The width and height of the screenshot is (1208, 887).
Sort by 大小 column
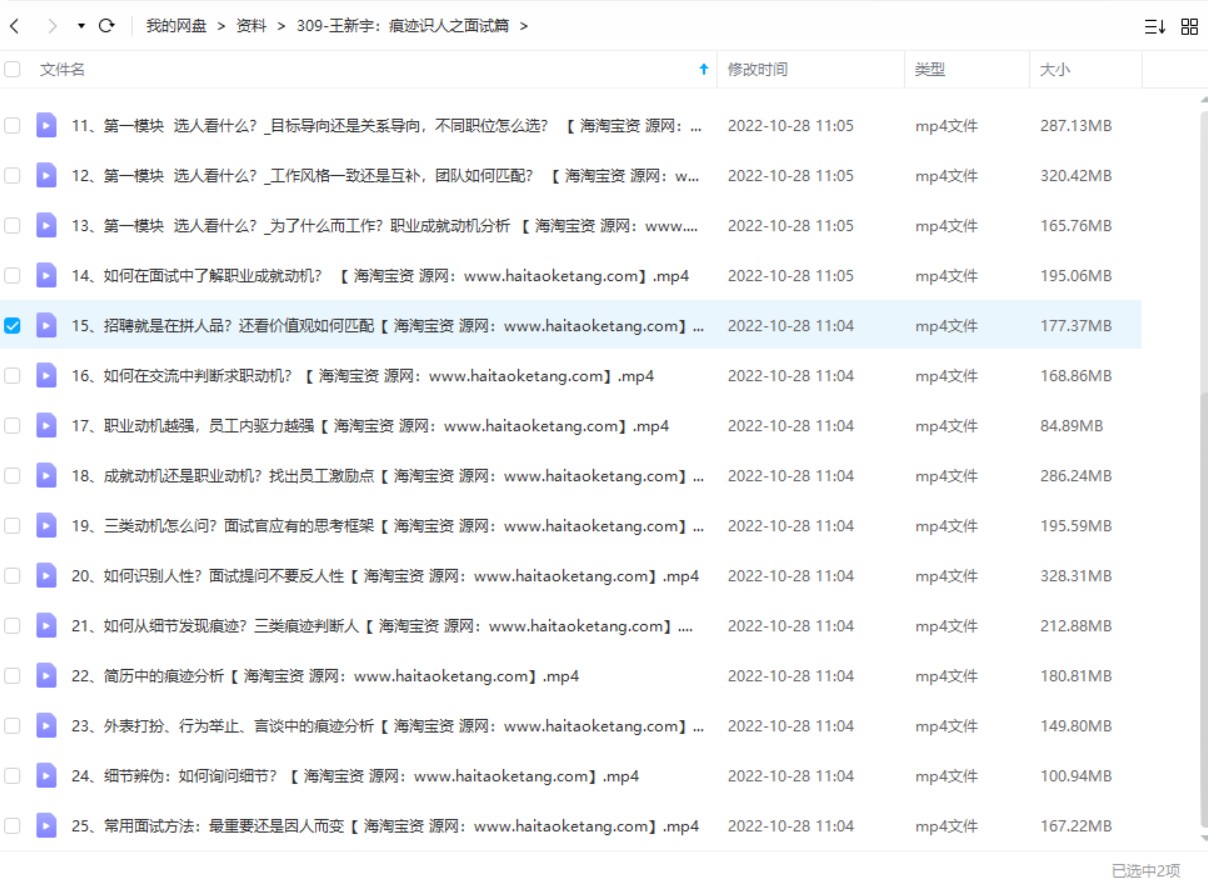pyautogui.click(x=1055, y=69)
